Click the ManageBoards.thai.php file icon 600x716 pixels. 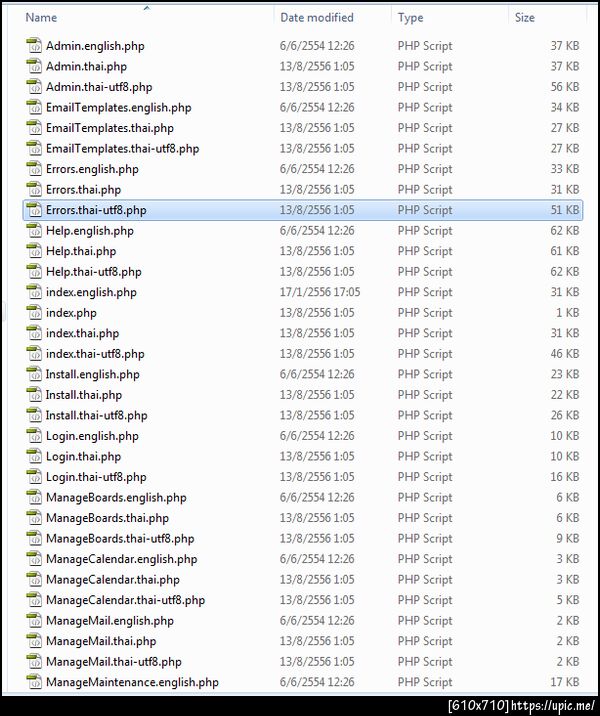click(34, 518)
